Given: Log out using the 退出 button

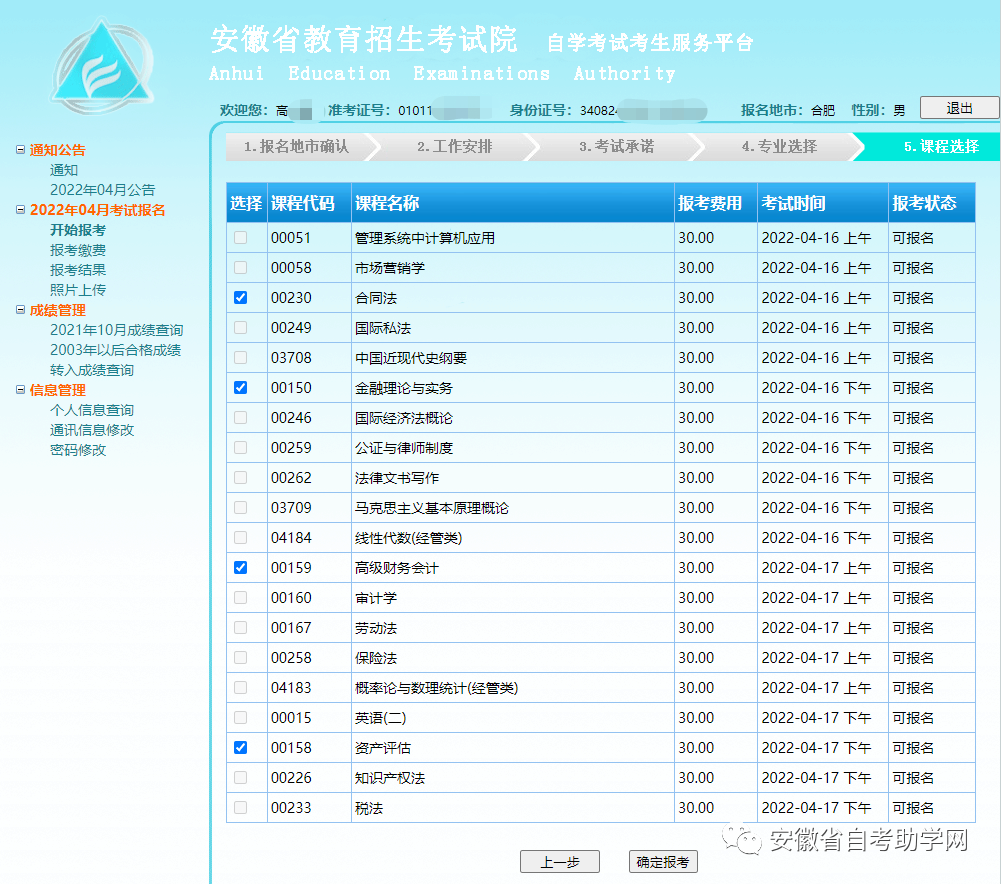Looking at the screenshot, I should tap(959, 108).
